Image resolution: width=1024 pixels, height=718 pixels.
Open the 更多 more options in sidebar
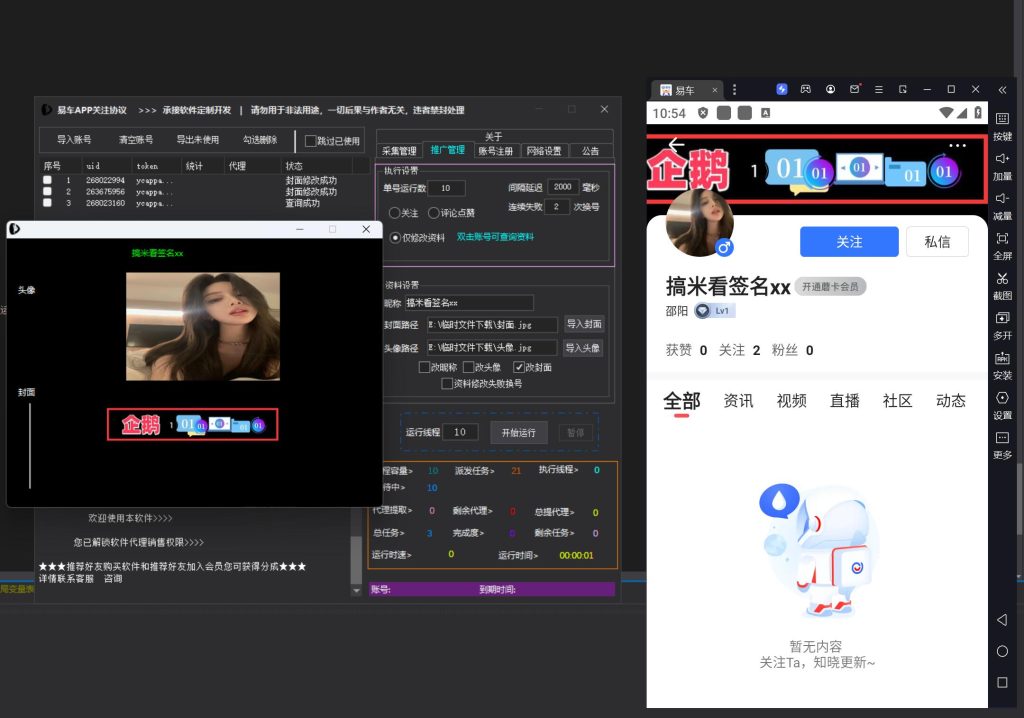click(1002, 439)
